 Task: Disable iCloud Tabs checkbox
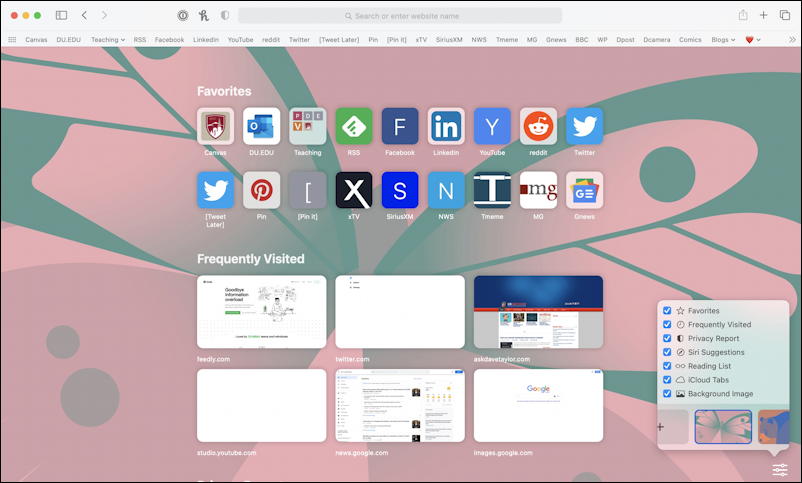click(x=667, y=380)
